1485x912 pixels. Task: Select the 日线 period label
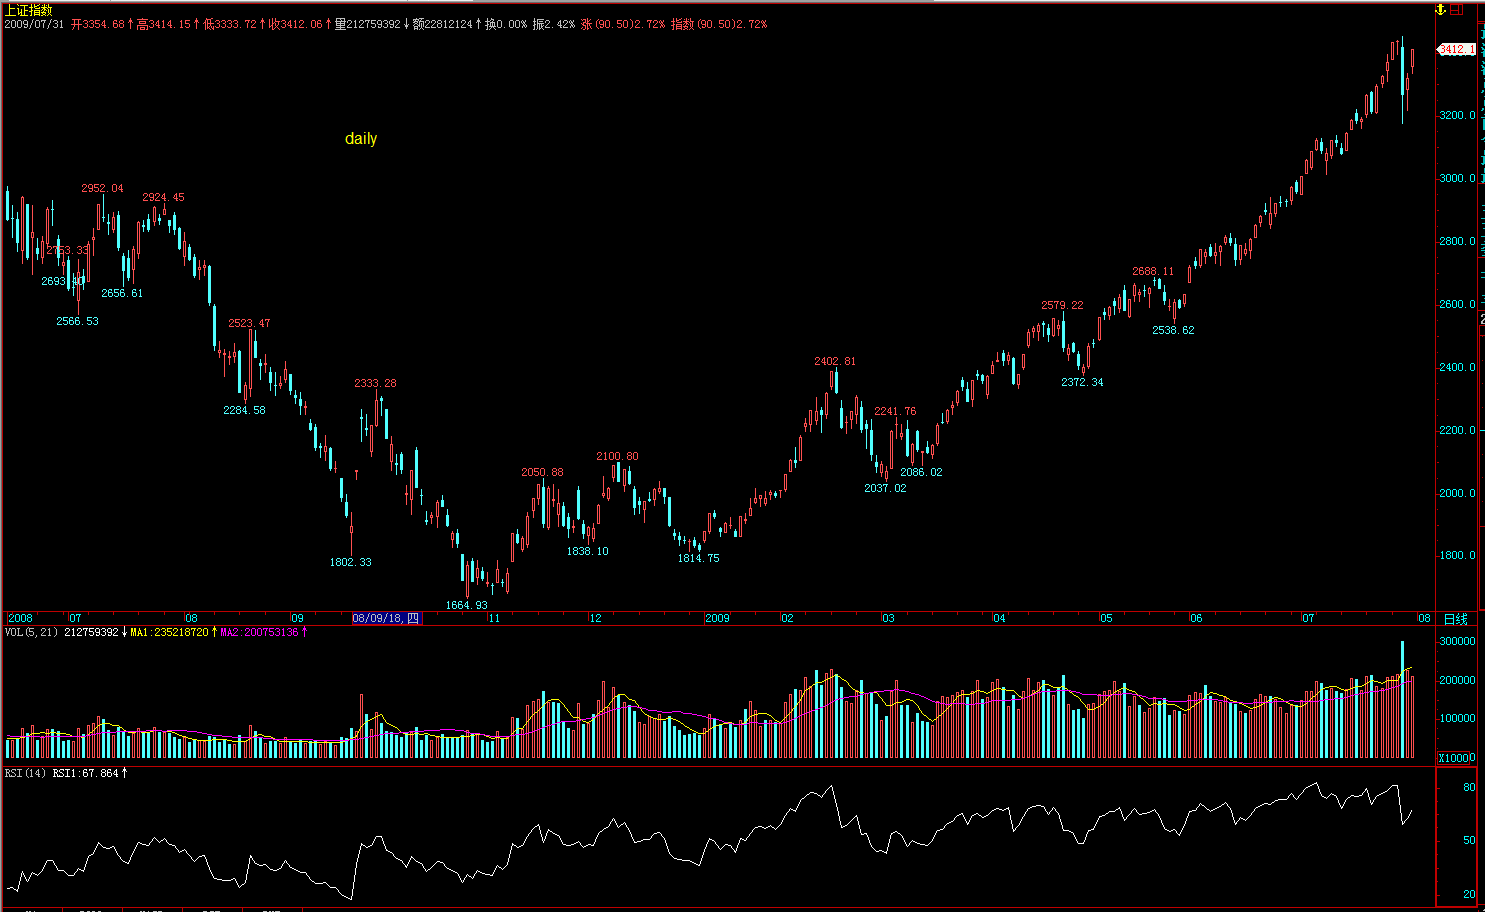pyautogui.click(x=1456, y=619)
